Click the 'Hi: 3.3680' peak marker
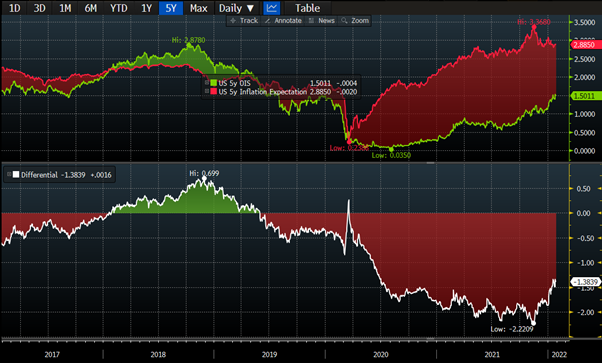Screen dimensions: 602x363 pos(534,22)
